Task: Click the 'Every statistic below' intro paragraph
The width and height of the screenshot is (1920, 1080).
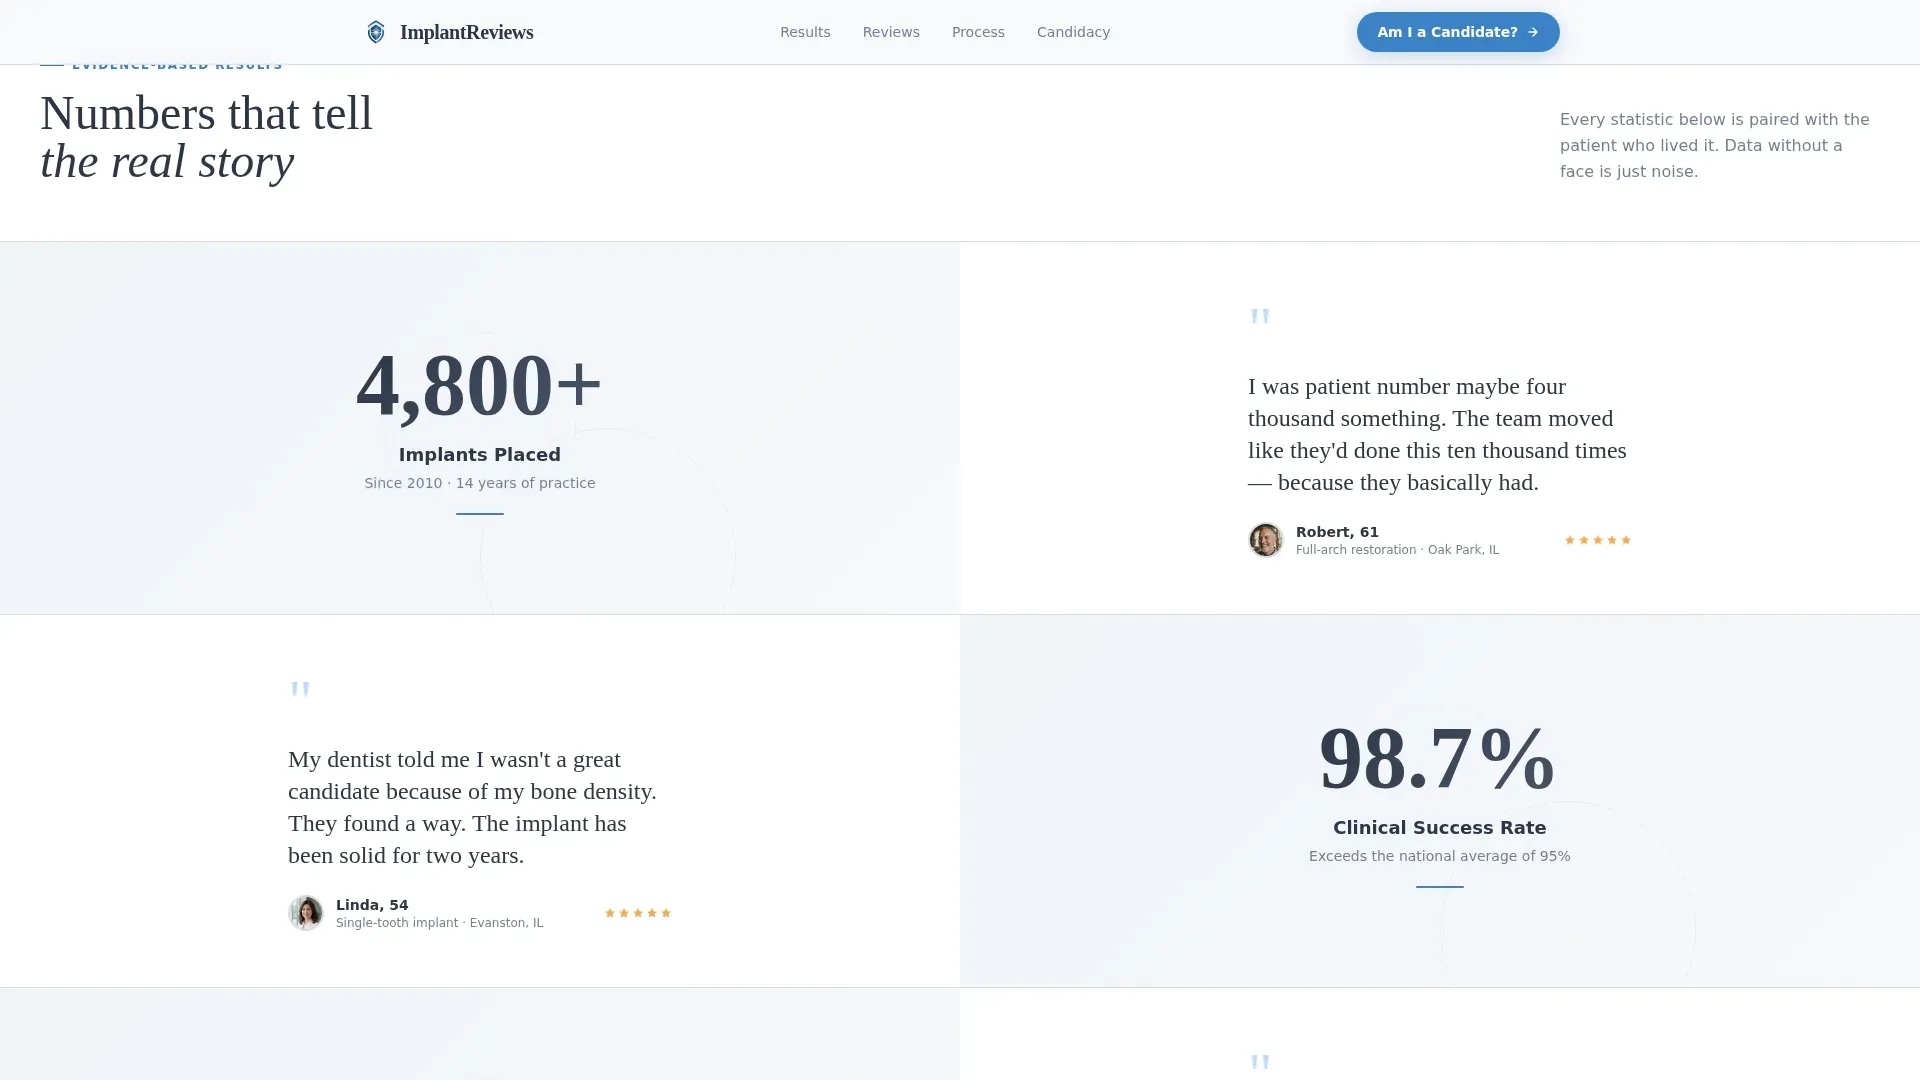Action: point(1714,146)
